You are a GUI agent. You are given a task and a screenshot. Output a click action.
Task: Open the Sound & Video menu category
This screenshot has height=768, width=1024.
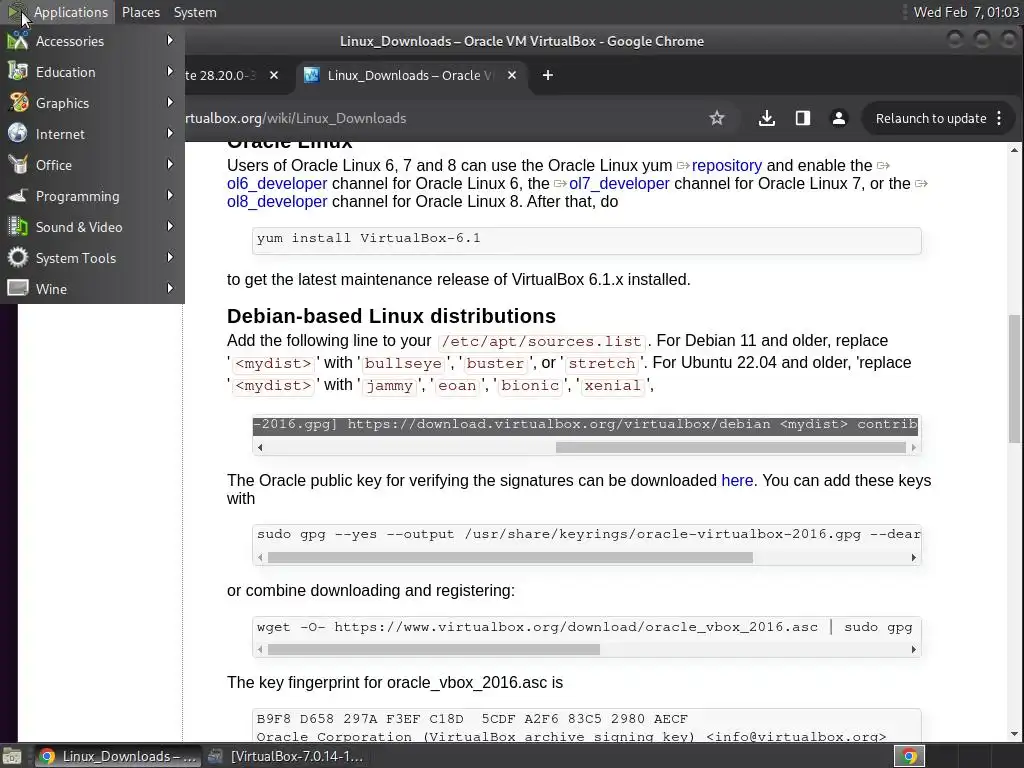[x=92, y=227]
